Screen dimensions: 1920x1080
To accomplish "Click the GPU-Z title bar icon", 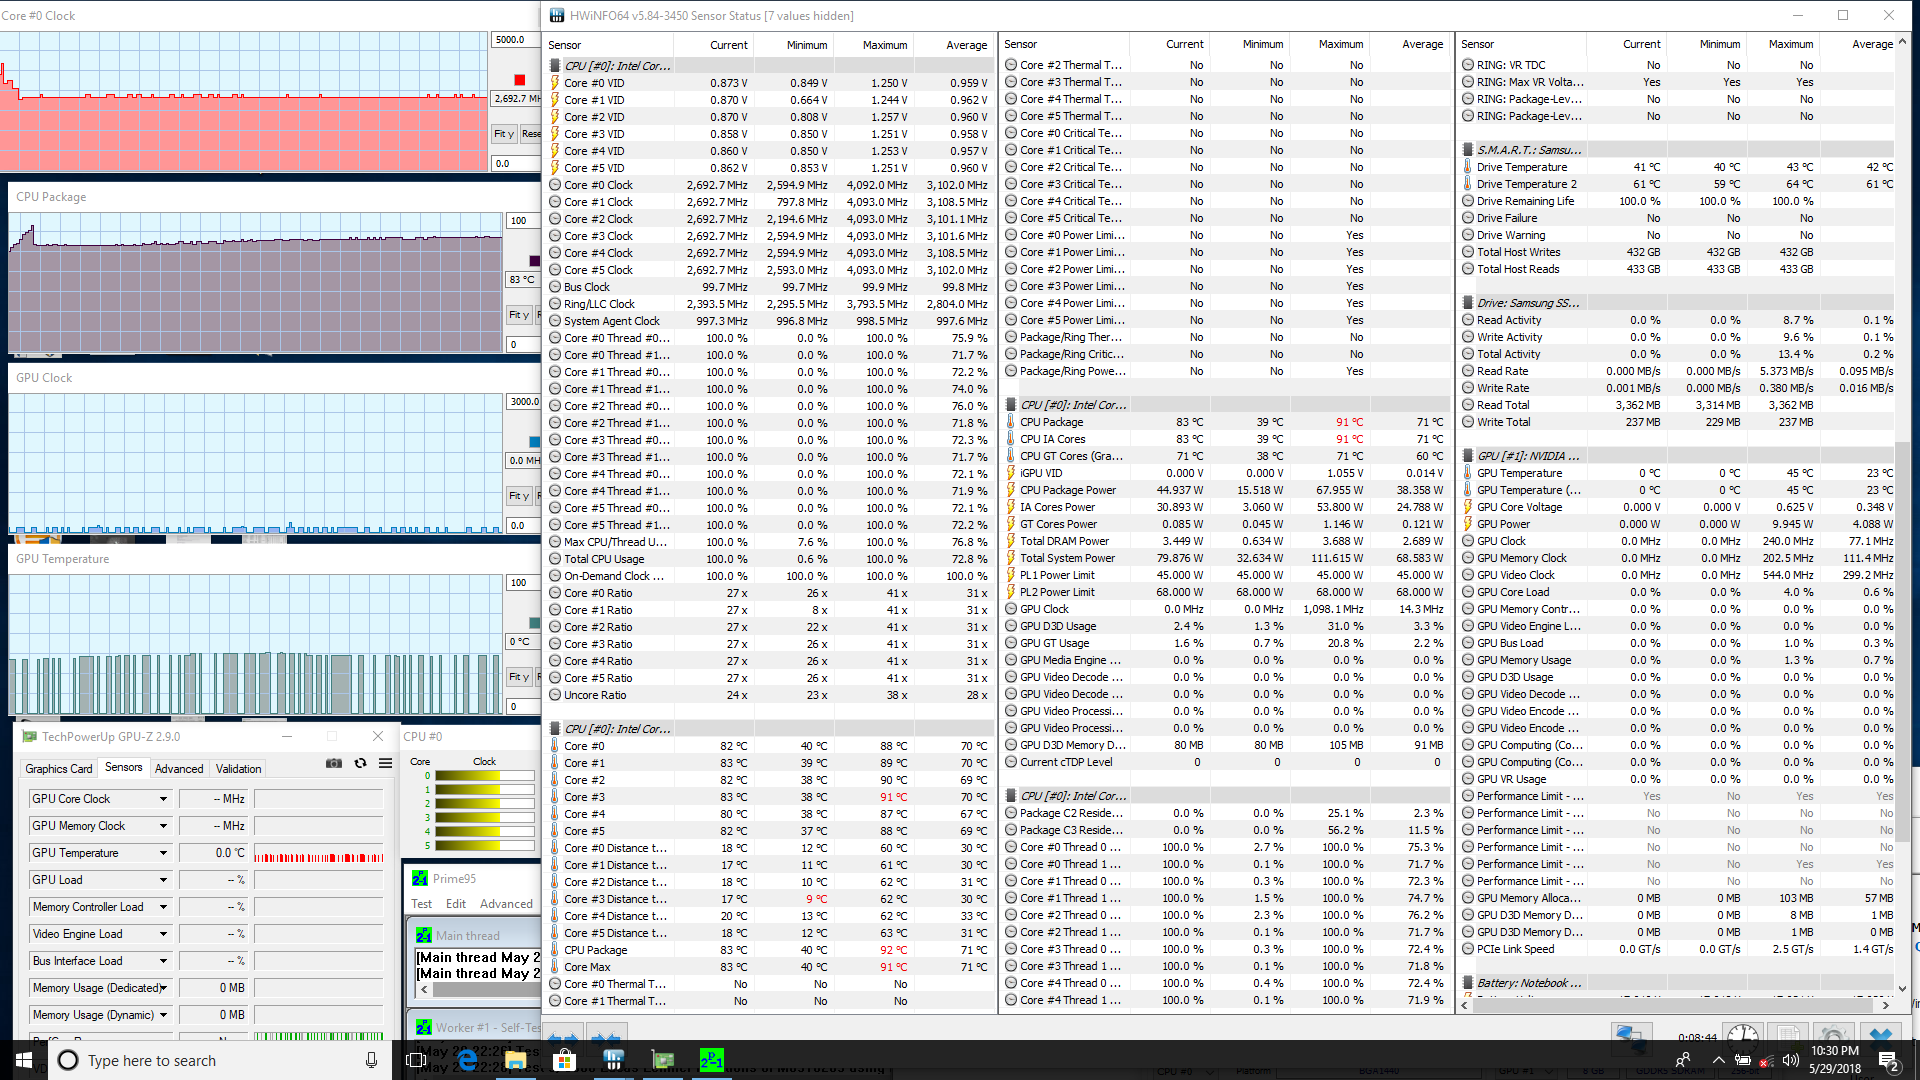I will 29,736.
